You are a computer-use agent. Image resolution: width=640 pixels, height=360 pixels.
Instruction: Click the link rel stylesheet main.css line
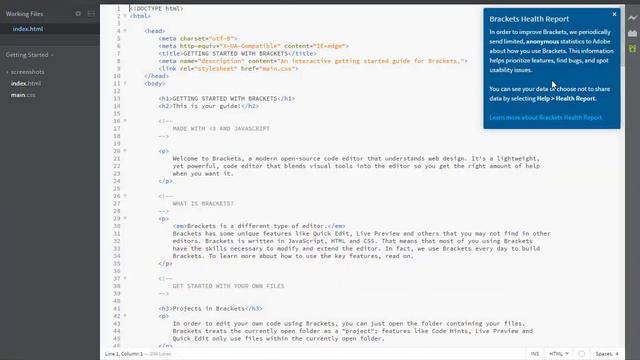pyautogui.click(x=229, y=69)
